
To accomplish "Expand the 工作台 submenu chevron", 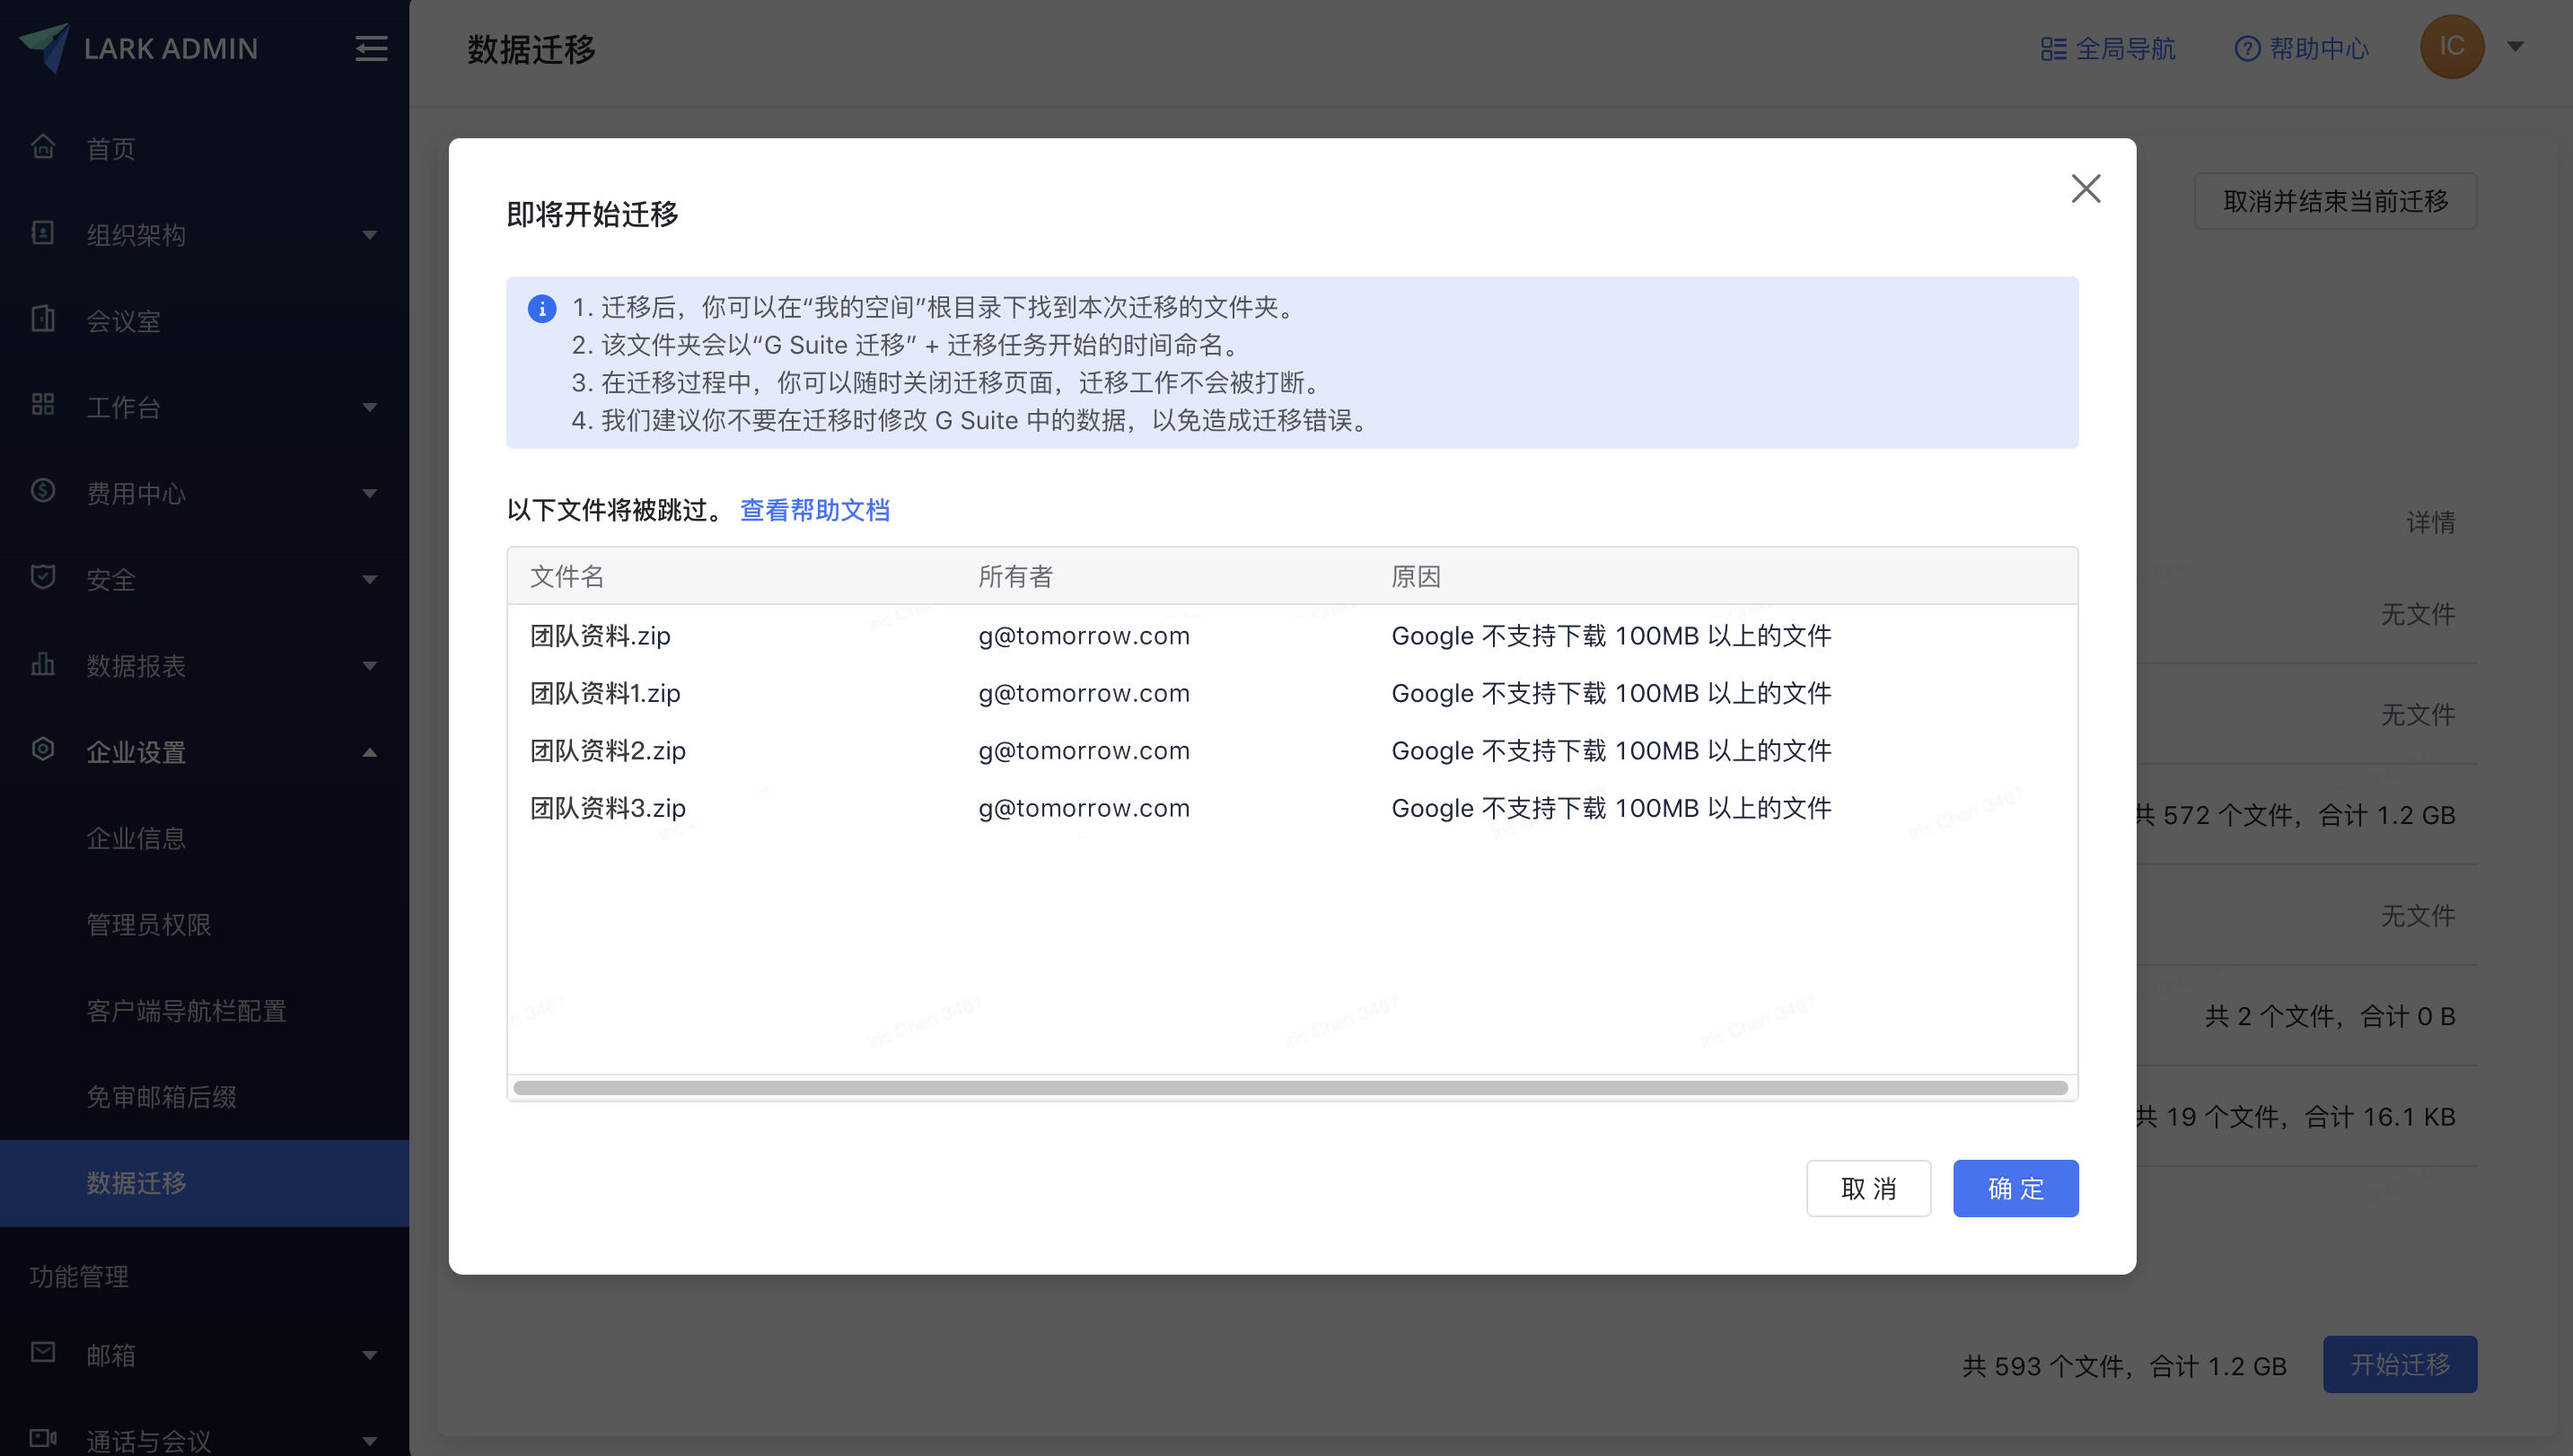I will (x=370, y=407).
